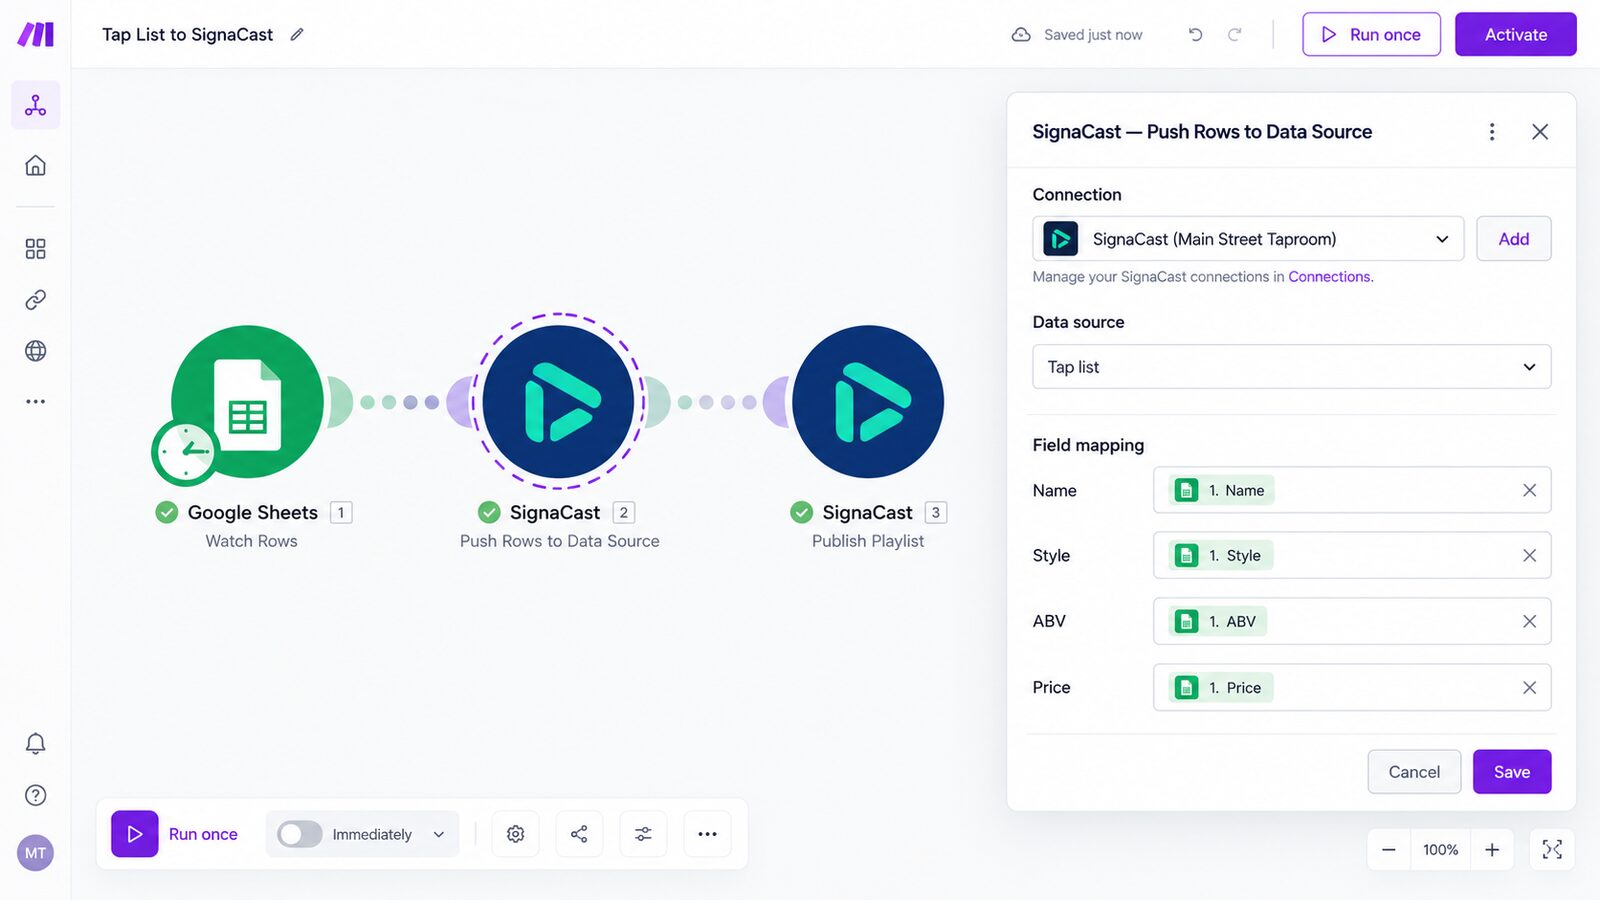Open the Data source Tap list dropdown
Image resolution: width=1600 pixels, height=900 pixels.
(x=1292, y=367)
